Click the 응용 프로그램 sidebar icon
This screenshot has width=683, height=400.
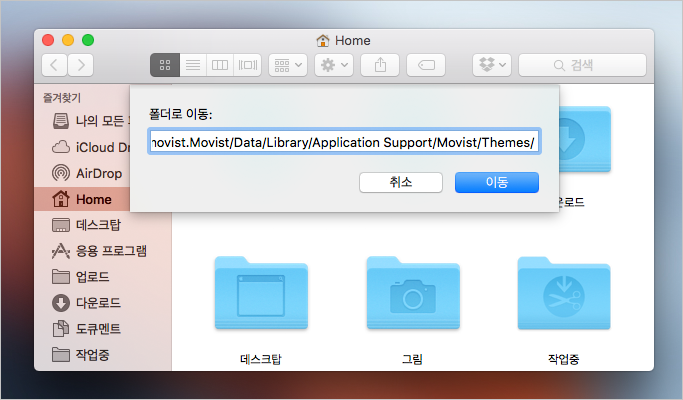[61, 251]
